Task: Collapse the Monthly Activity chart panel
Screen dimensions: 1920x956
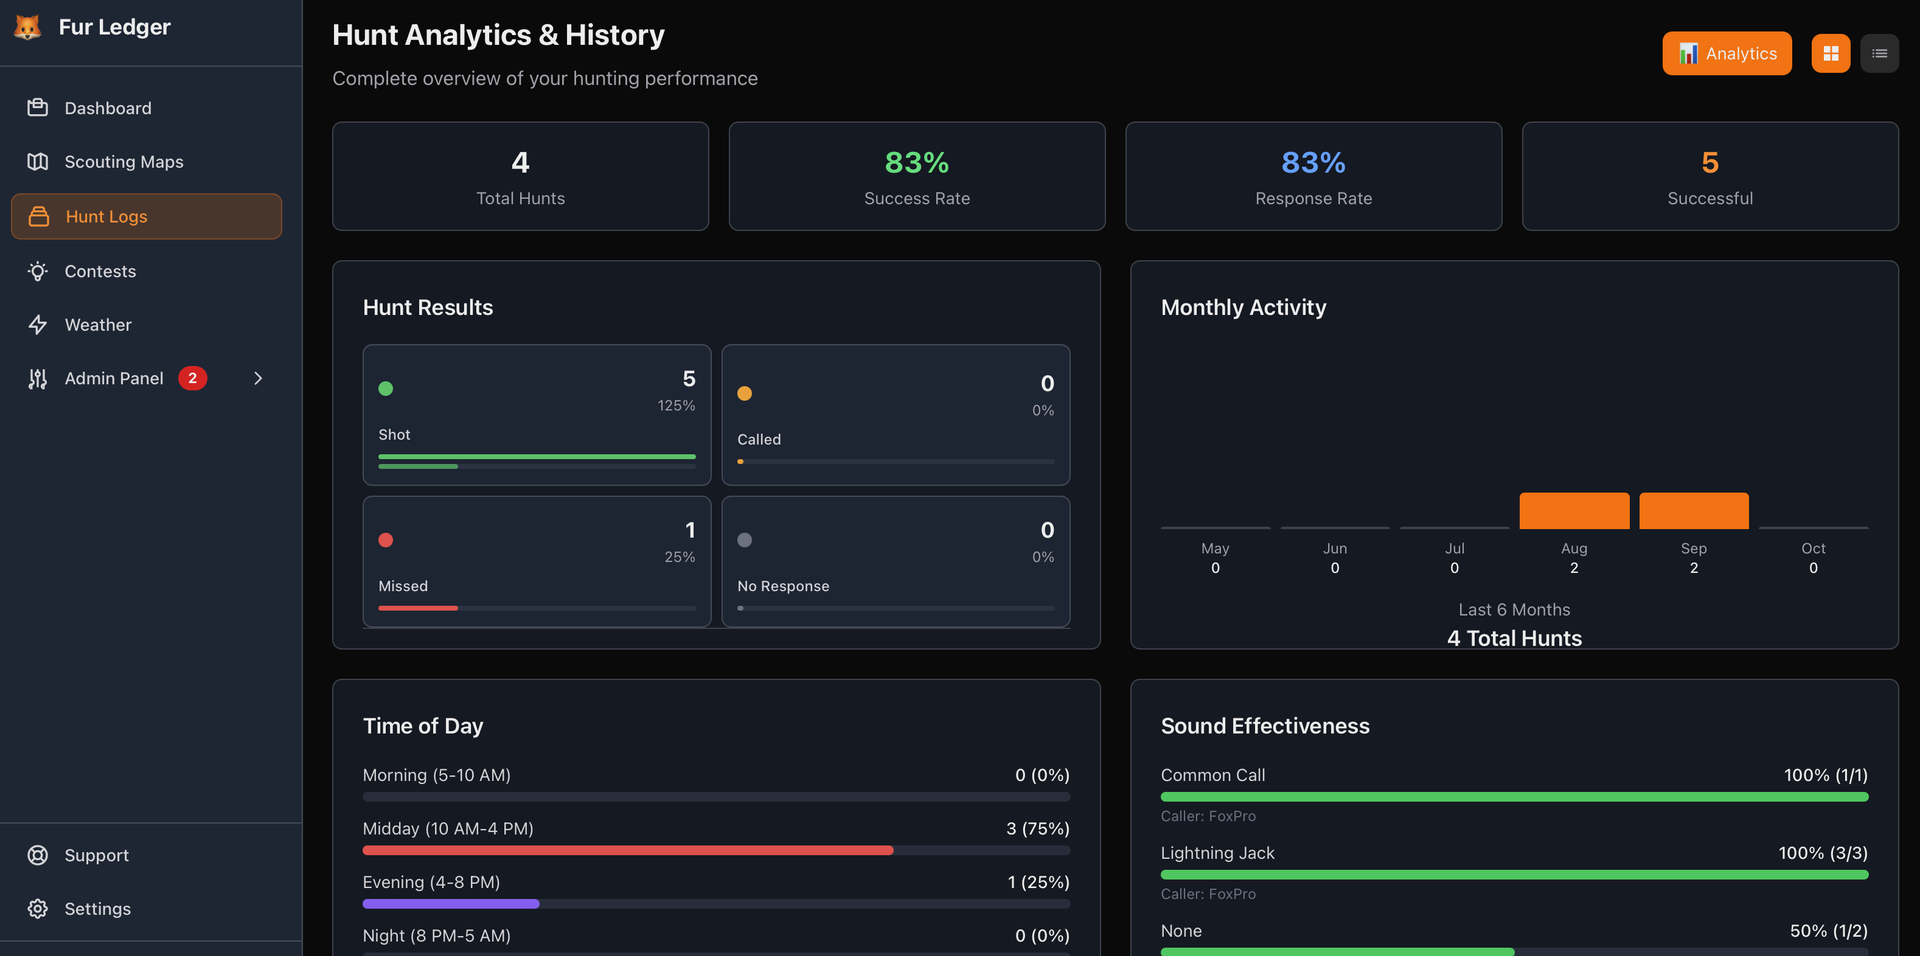Action: click(1243, 307)
